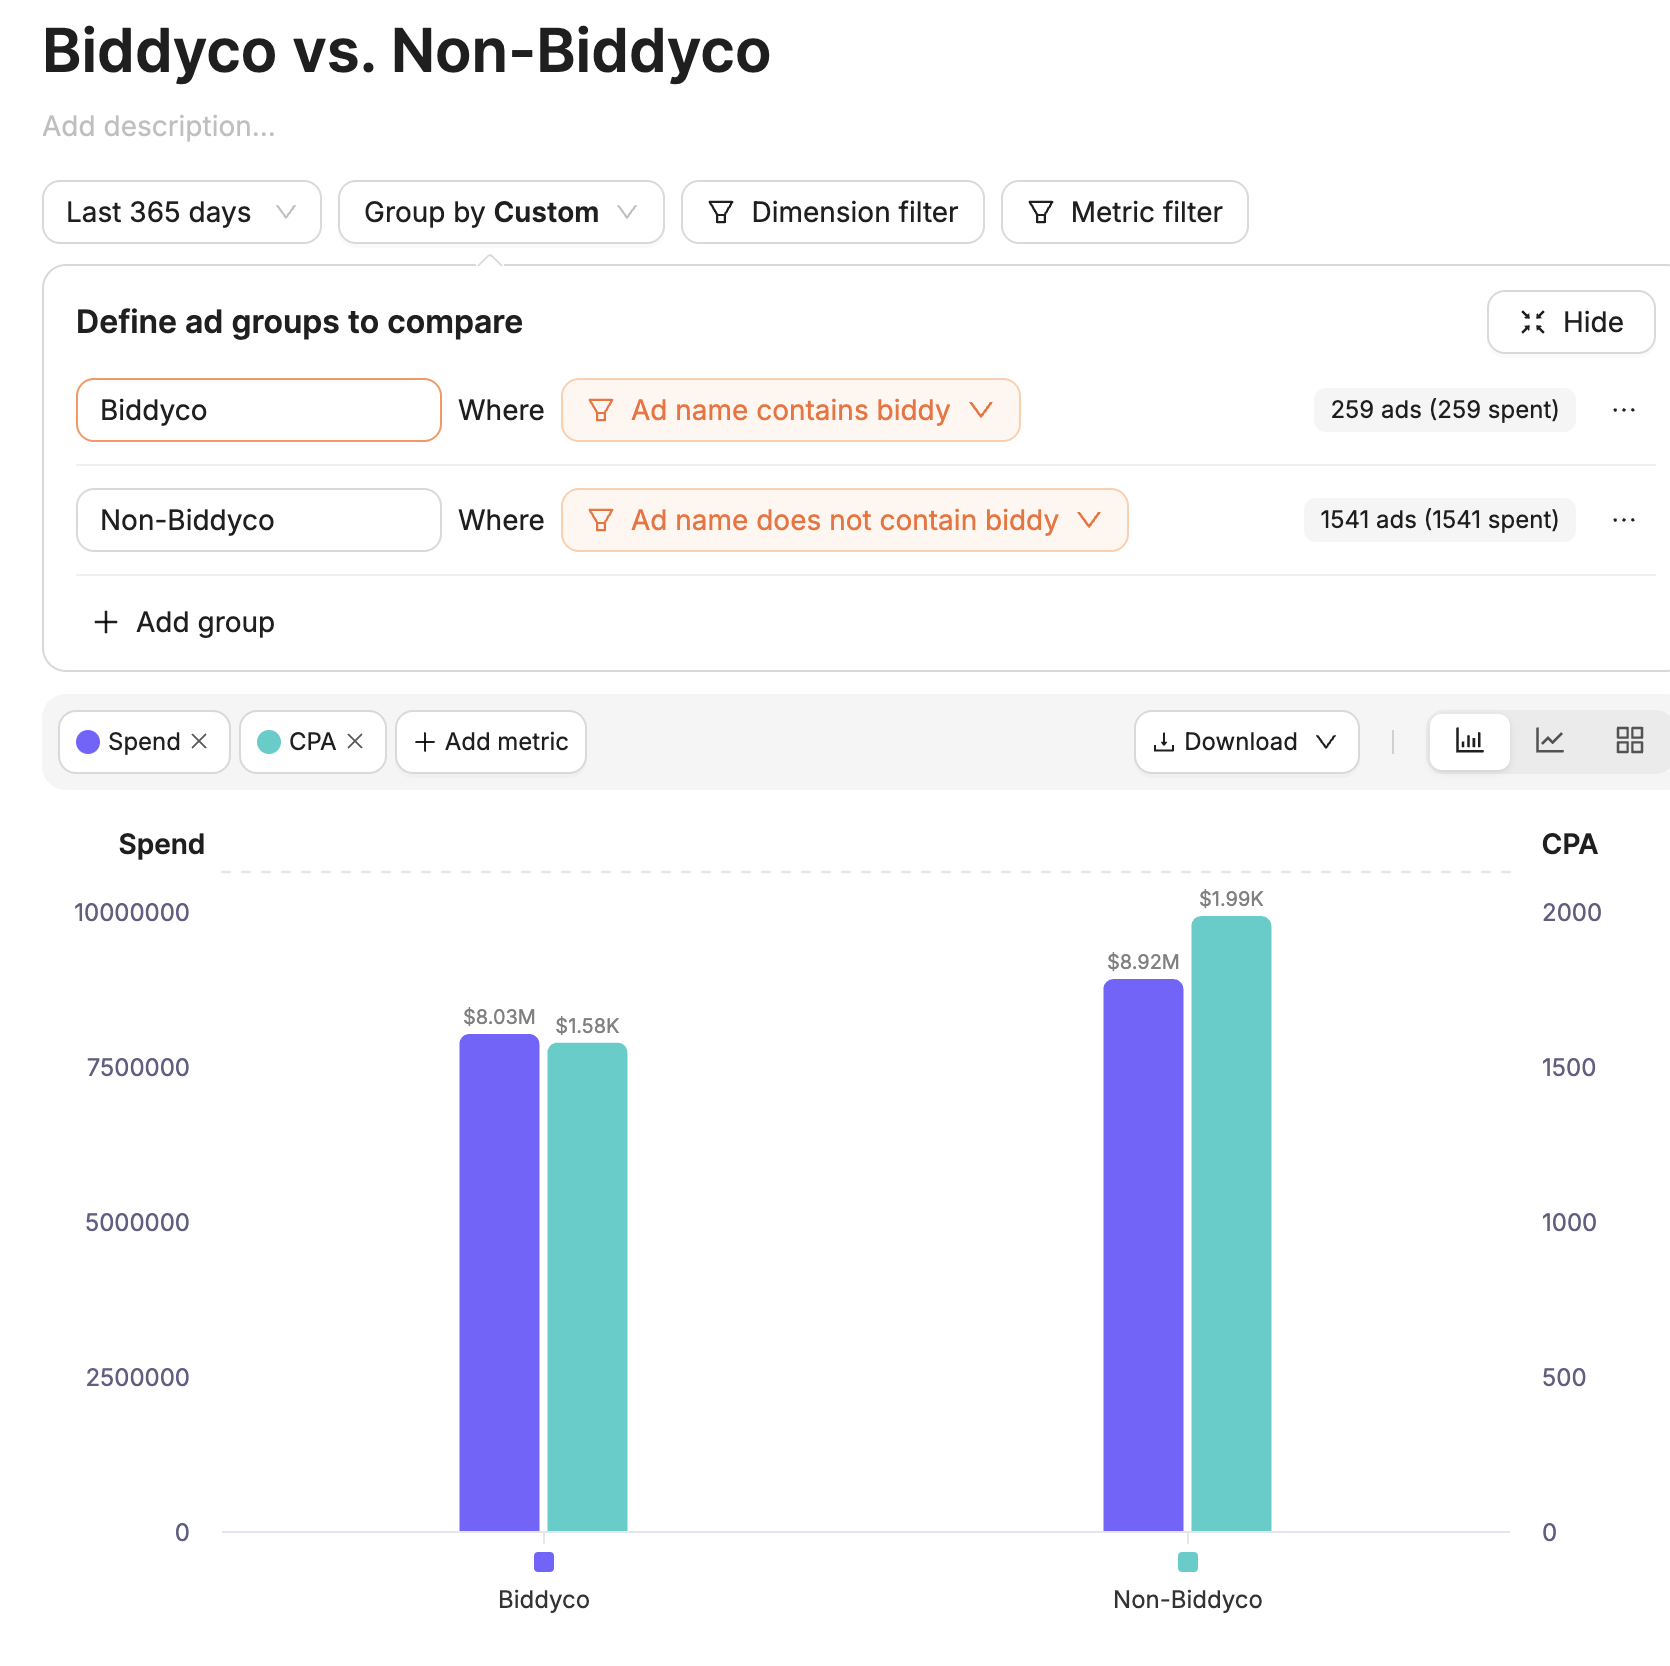
Task: Add another metric to the chart
Action: coord(491,741)
